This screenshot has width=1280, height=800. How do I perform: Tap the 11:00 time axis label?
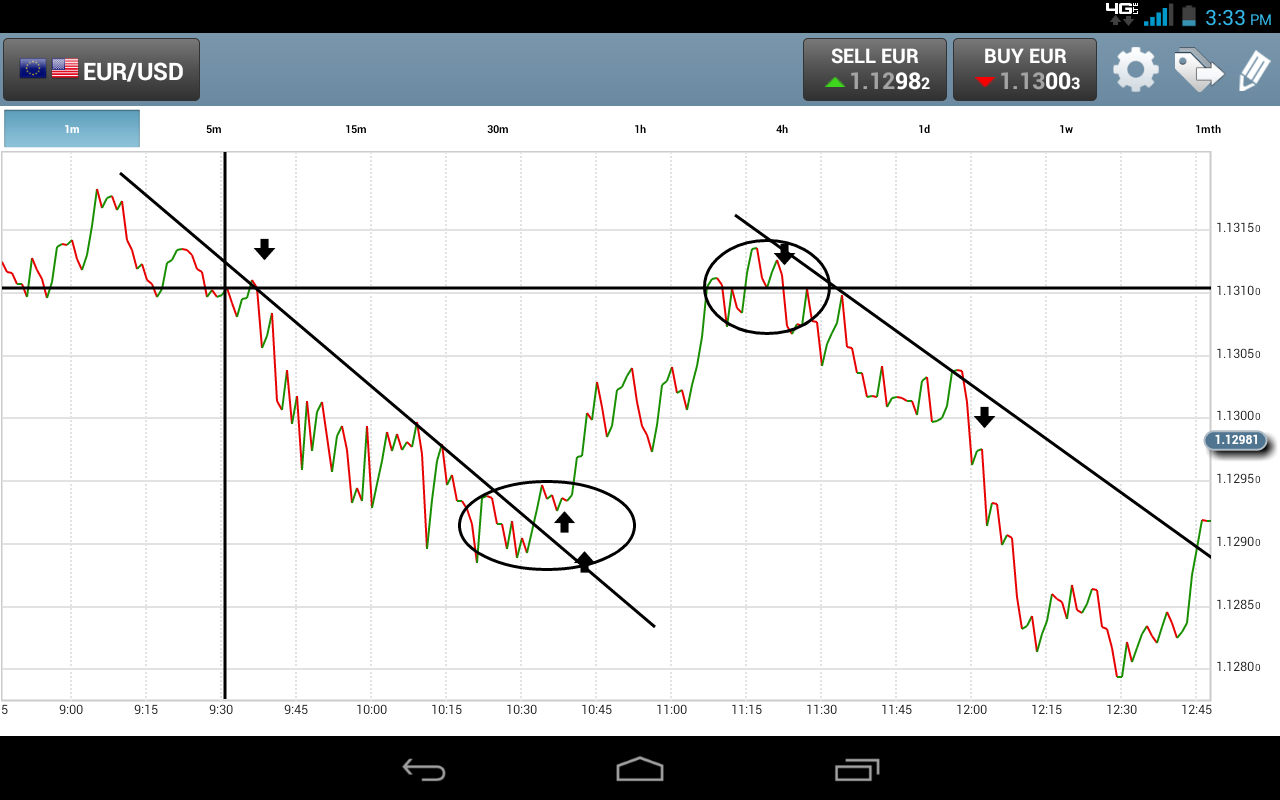pyautogui.click(x=671, y=710)
